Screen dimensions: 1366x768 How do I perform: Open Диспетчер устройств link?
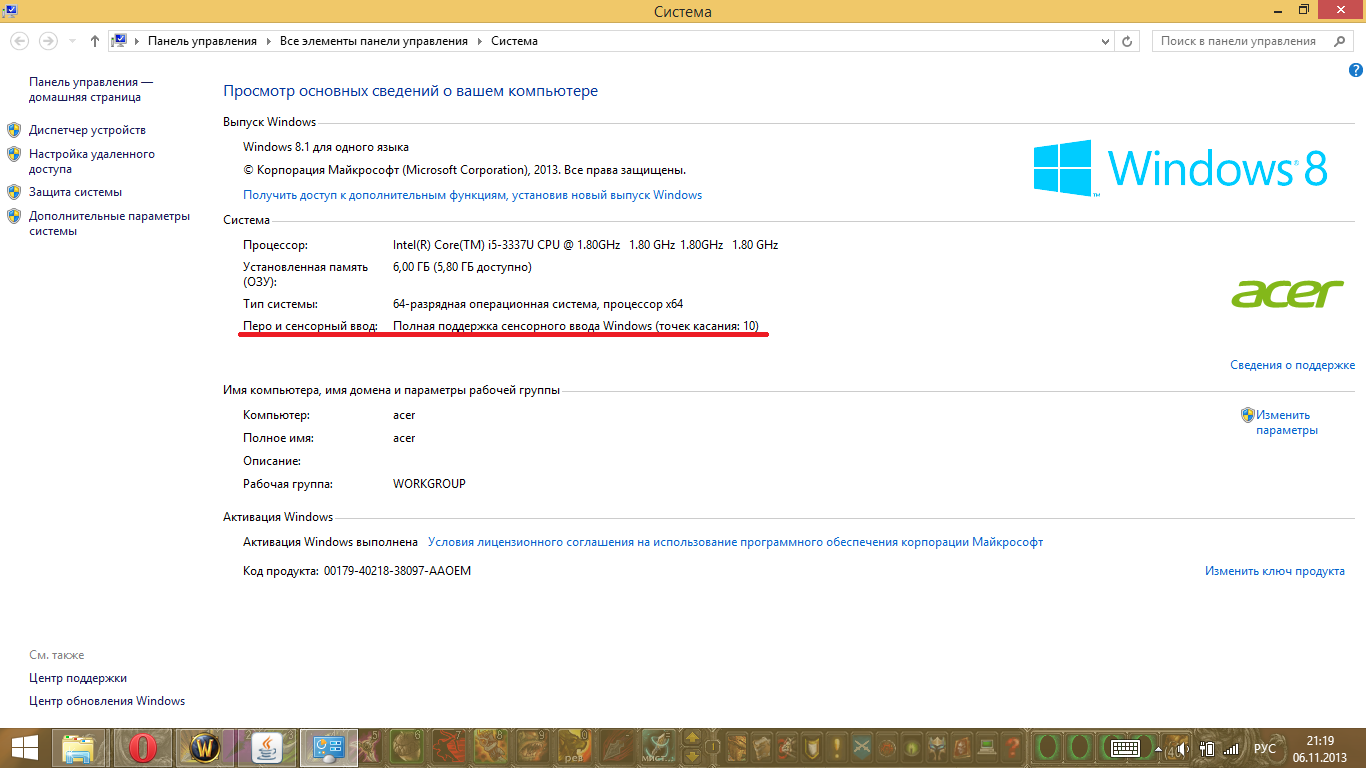[87, 130]
